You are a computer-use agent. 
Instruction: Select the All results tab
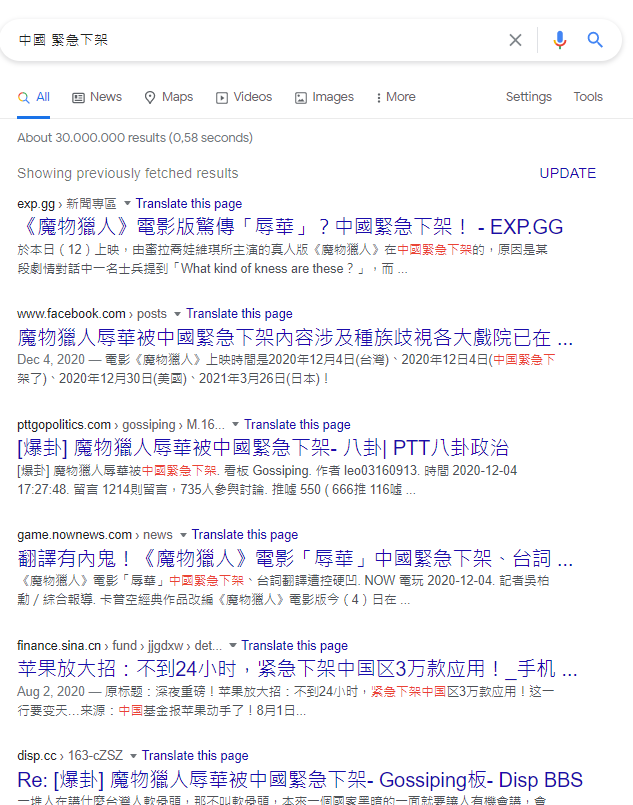click(x=33, y=97)
